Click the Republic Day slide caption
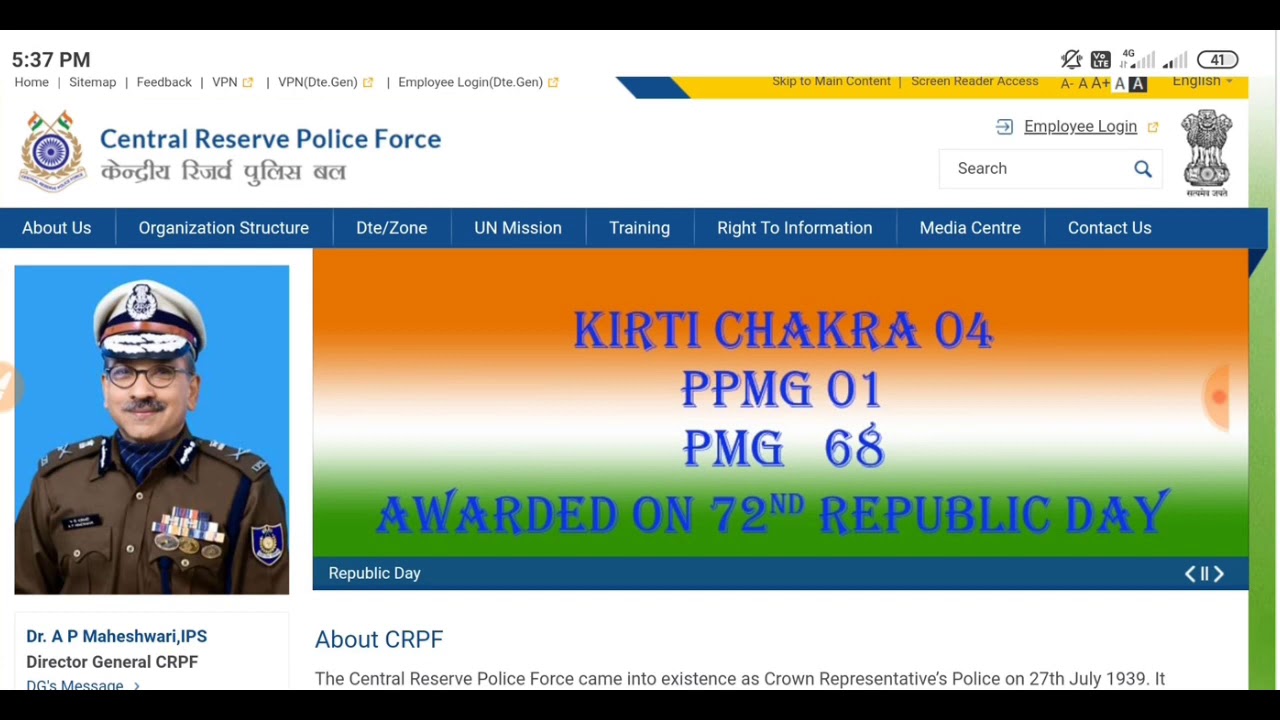This screenshot has width=1280, height=720. point(375,574)
